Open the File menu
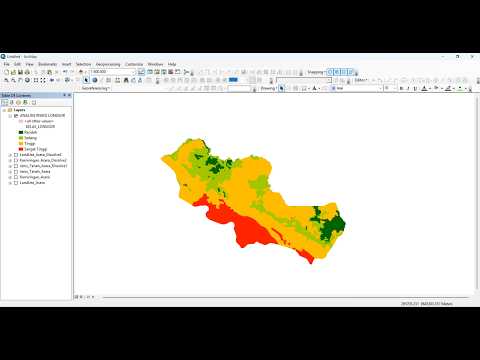480x360 pixels. tap(7, 64)
